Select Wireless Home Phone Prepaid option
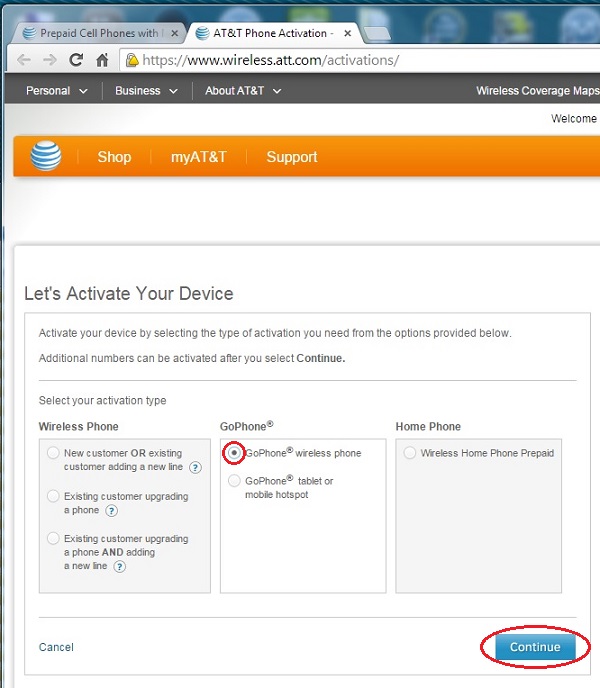 point(410,453)
